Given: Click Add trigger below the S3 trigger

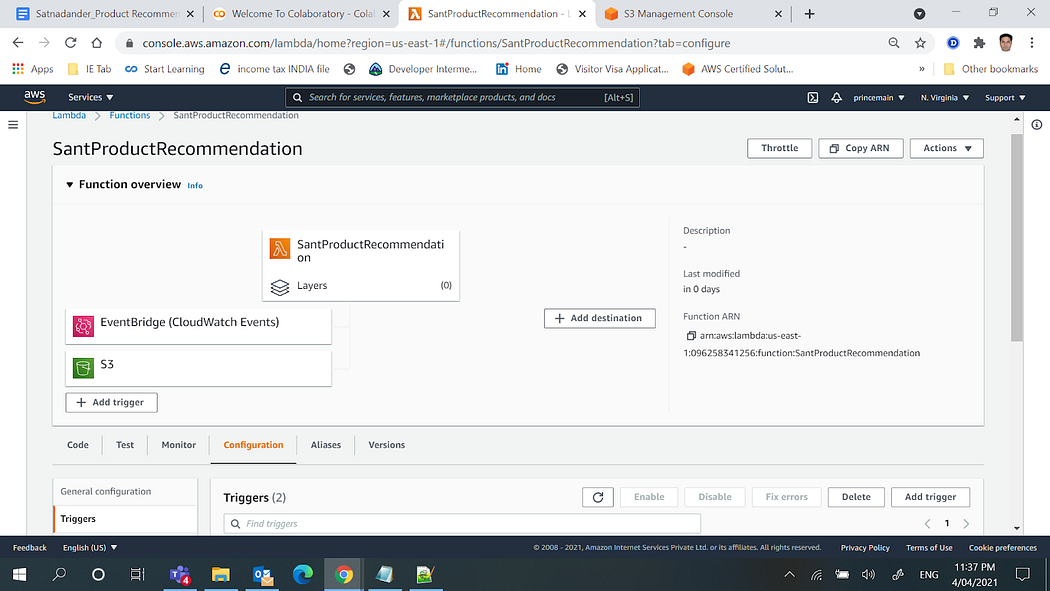Looking at the screenshot, I should pos(111,402).
